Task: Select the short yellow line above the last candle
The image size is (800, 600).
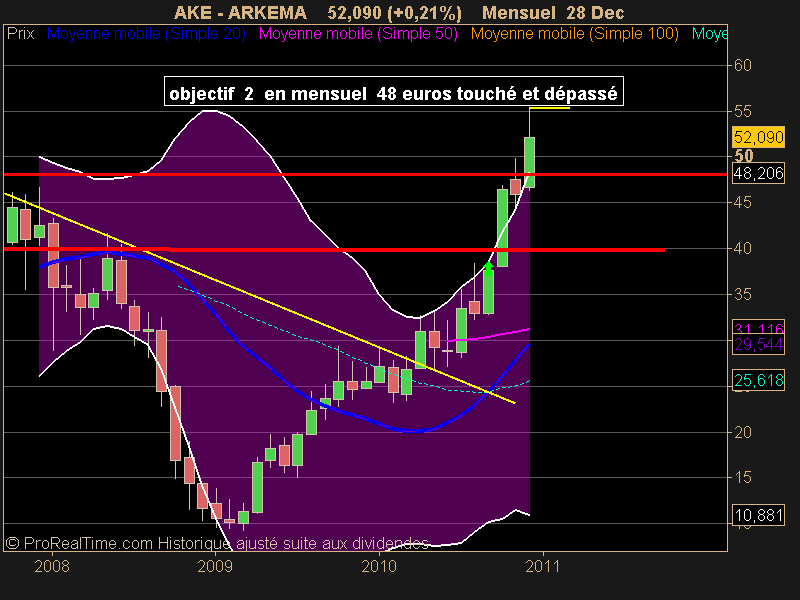Action: click(x=549, y=108)
